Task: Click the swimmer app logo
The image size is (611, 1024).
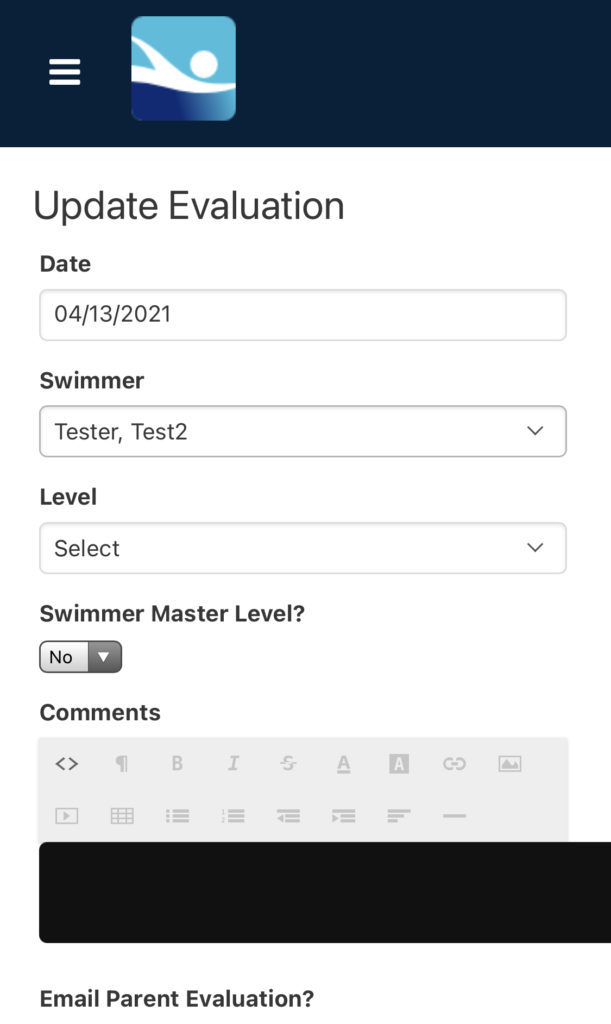Action: [183, 69]
